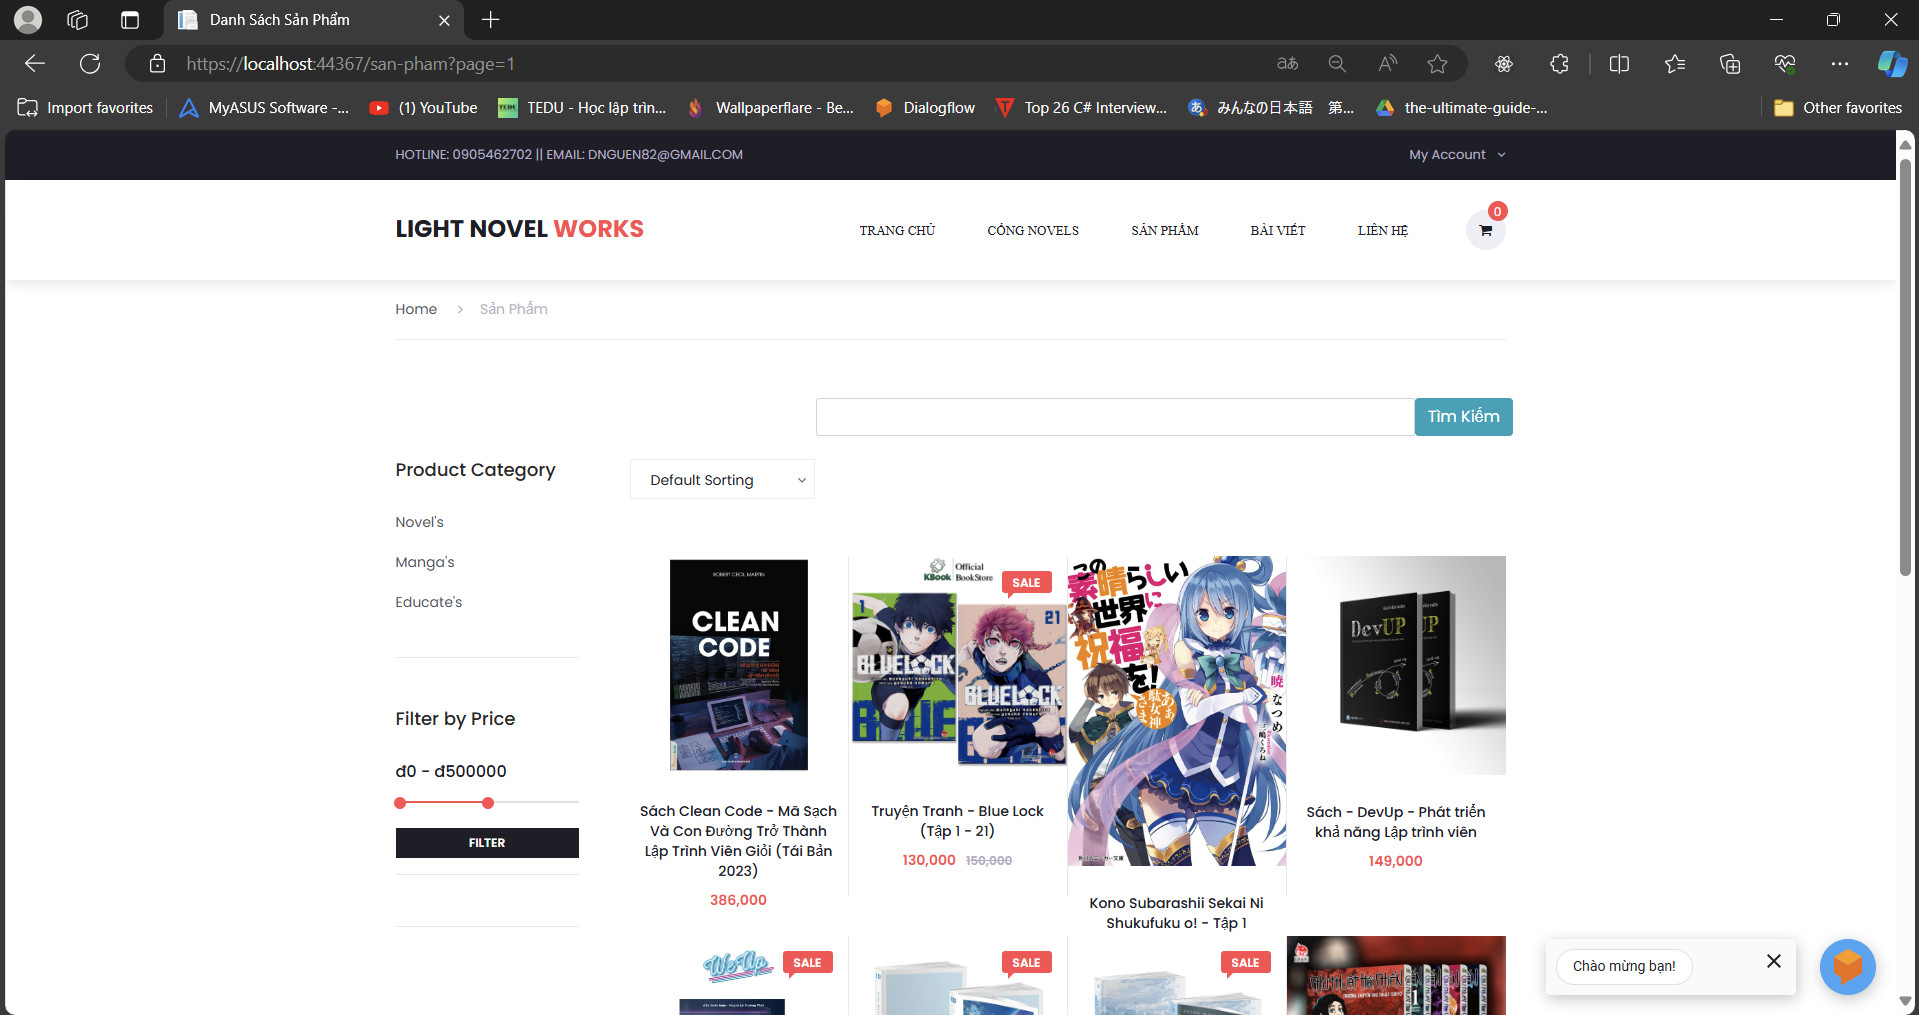This screenshot has width=1919, height=1015.
Task: Click the left price slider handle
Action: click(400, 803)
